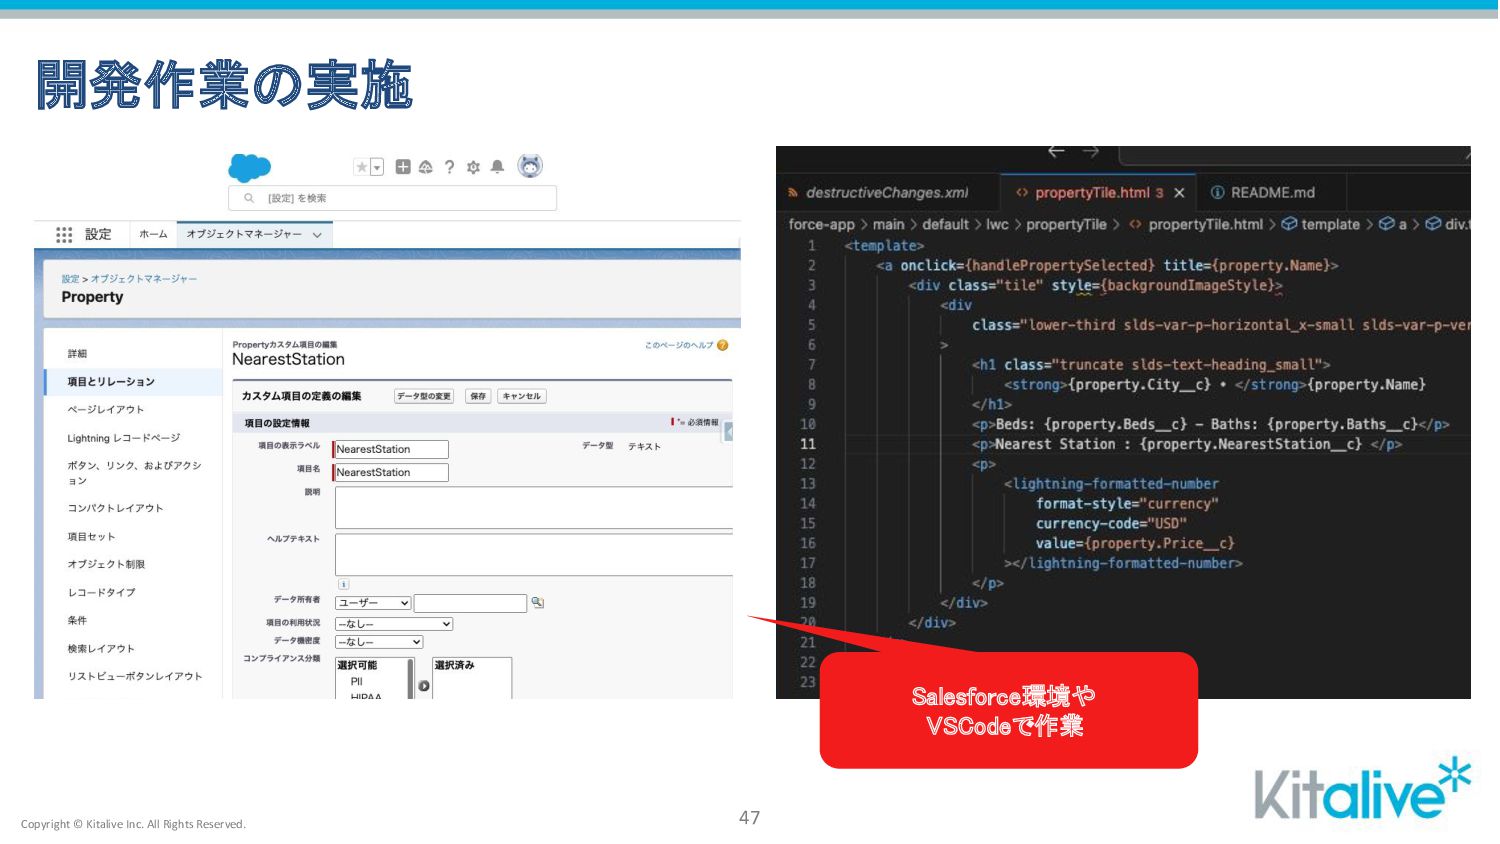
Task: Switch to the ホーム tab
Action: point(153,234)
